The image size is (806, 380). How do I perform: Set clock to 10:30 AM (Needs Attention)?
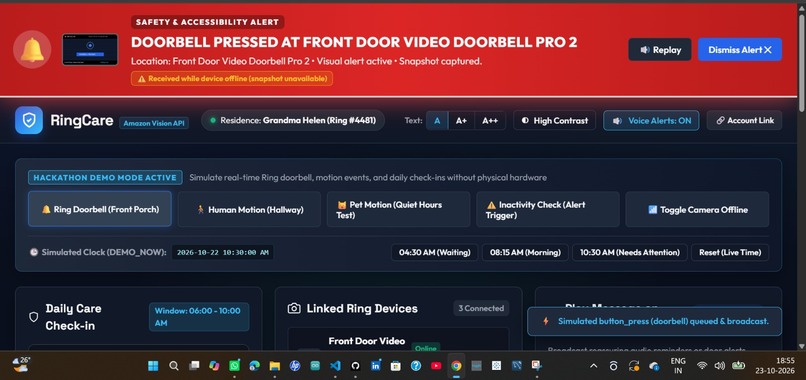tap(630, 252)
